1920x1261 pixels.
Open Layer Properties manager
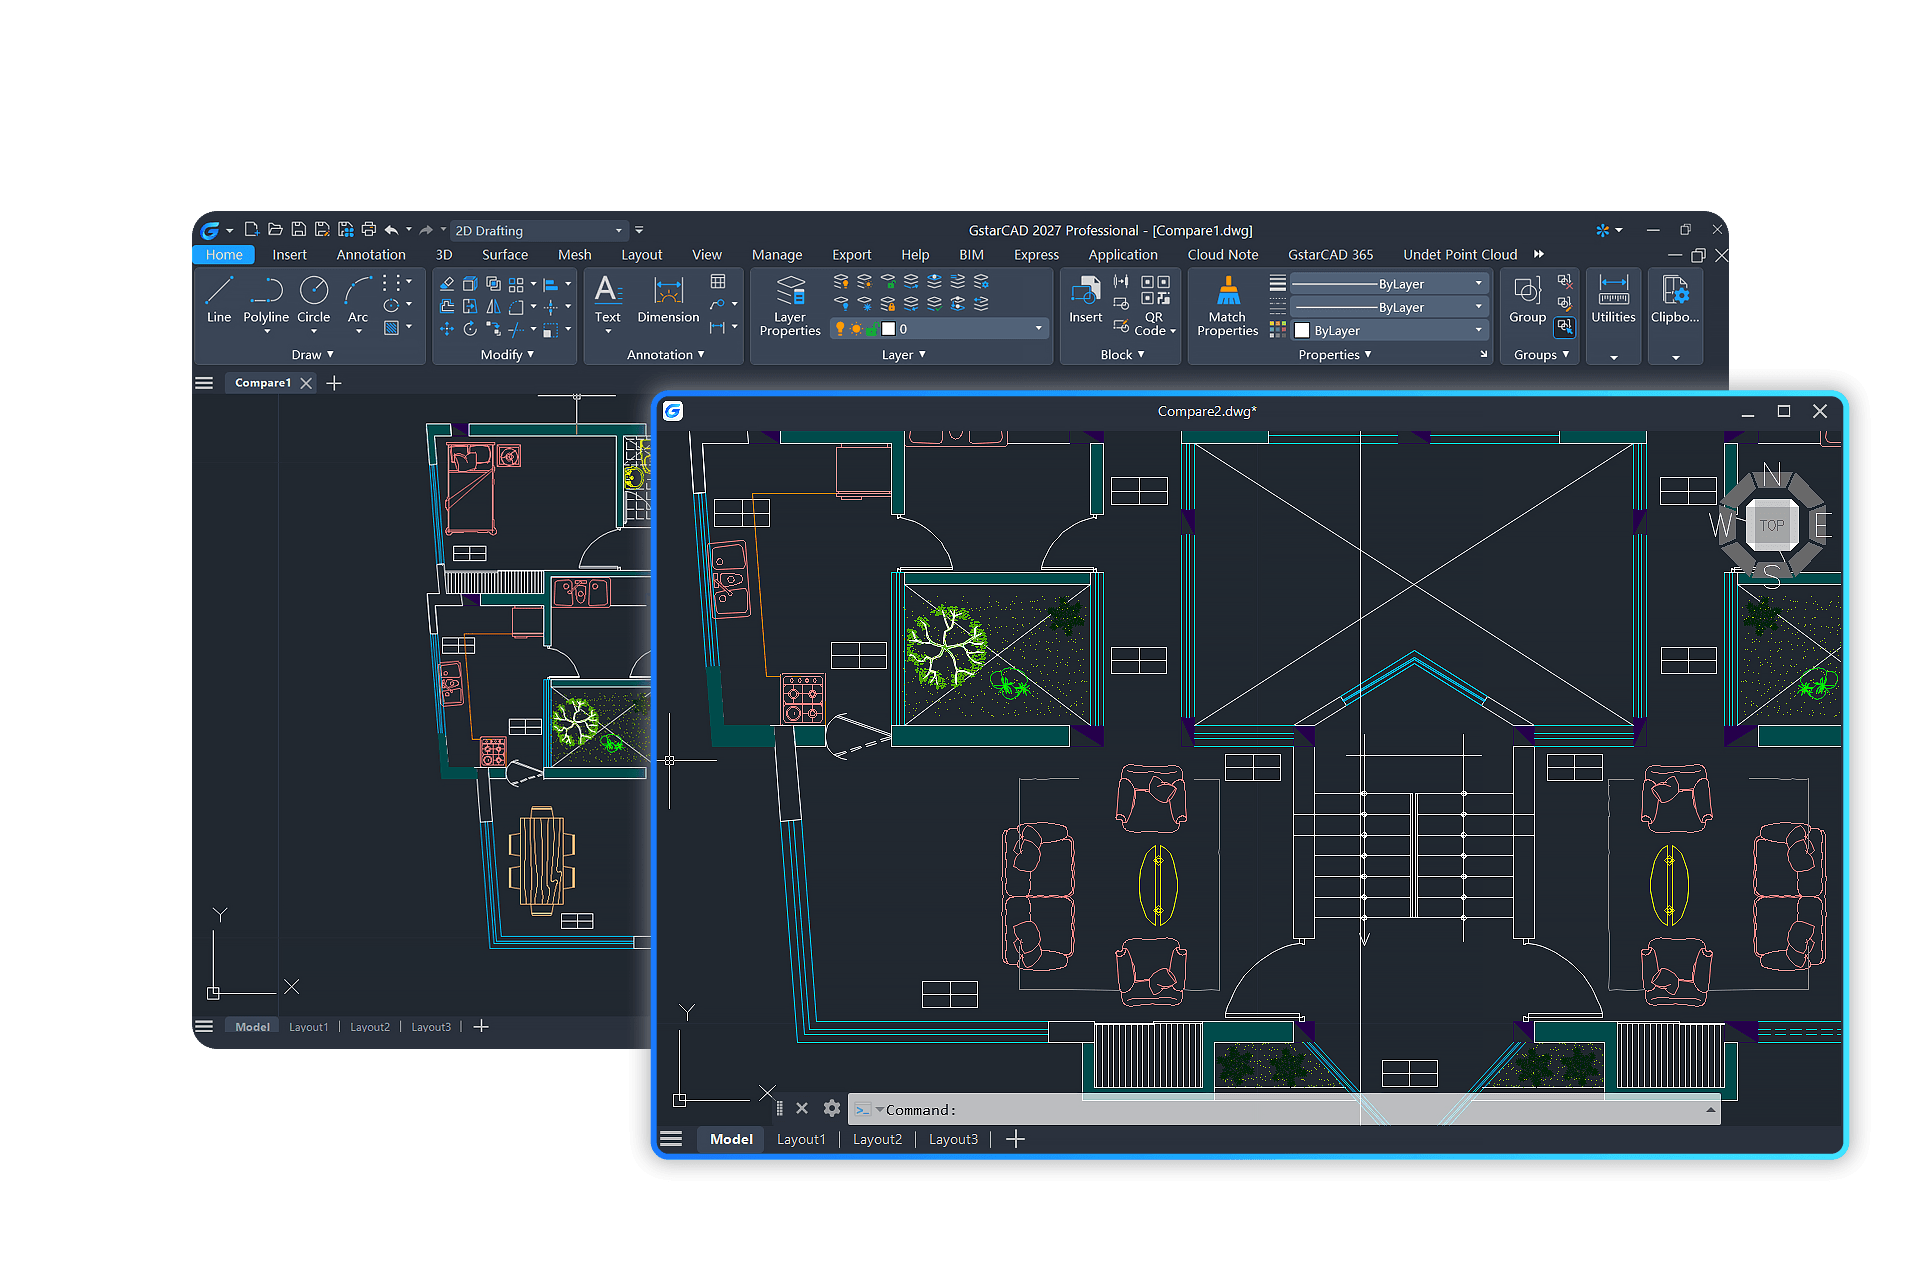point(790,306)
